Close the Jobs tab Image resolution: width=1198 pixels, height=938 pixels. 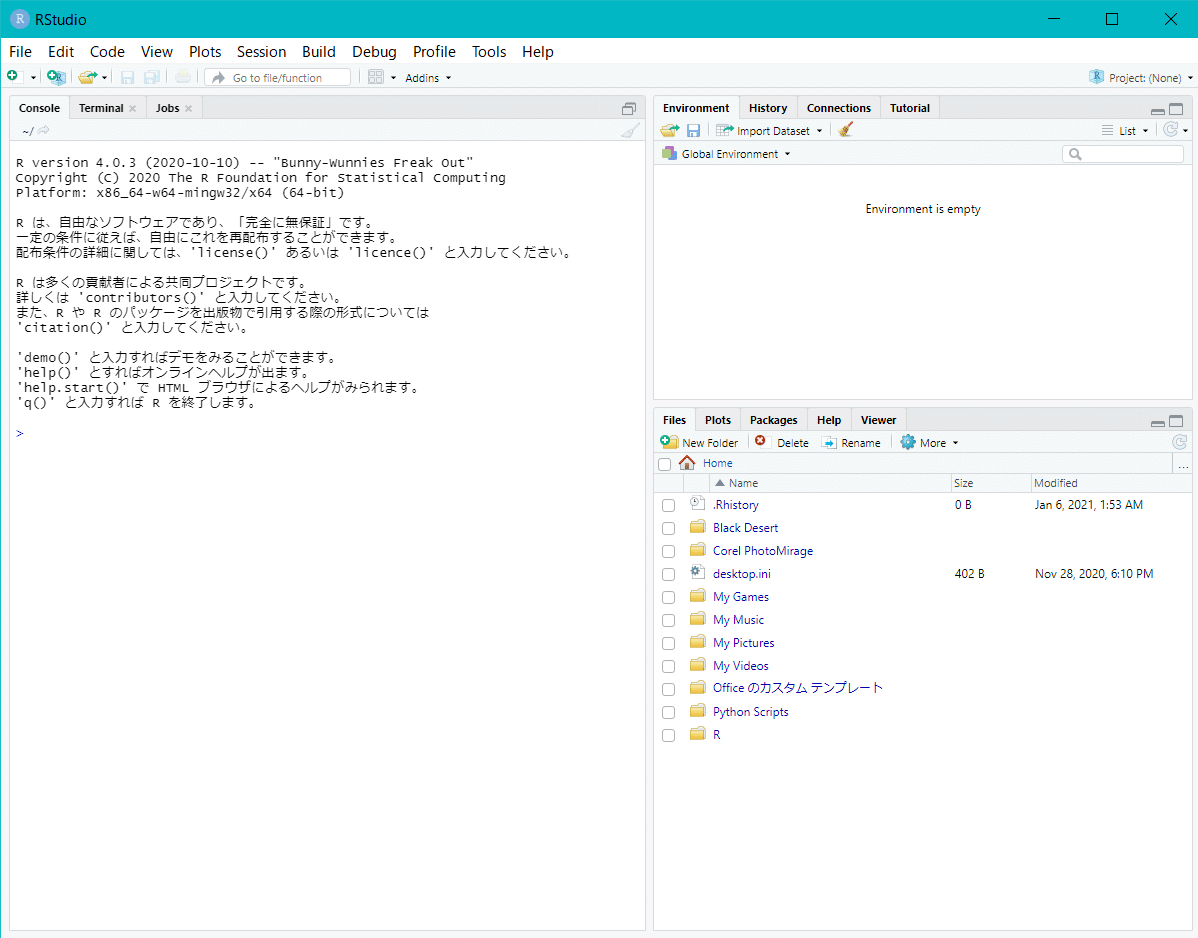point(189,108)
